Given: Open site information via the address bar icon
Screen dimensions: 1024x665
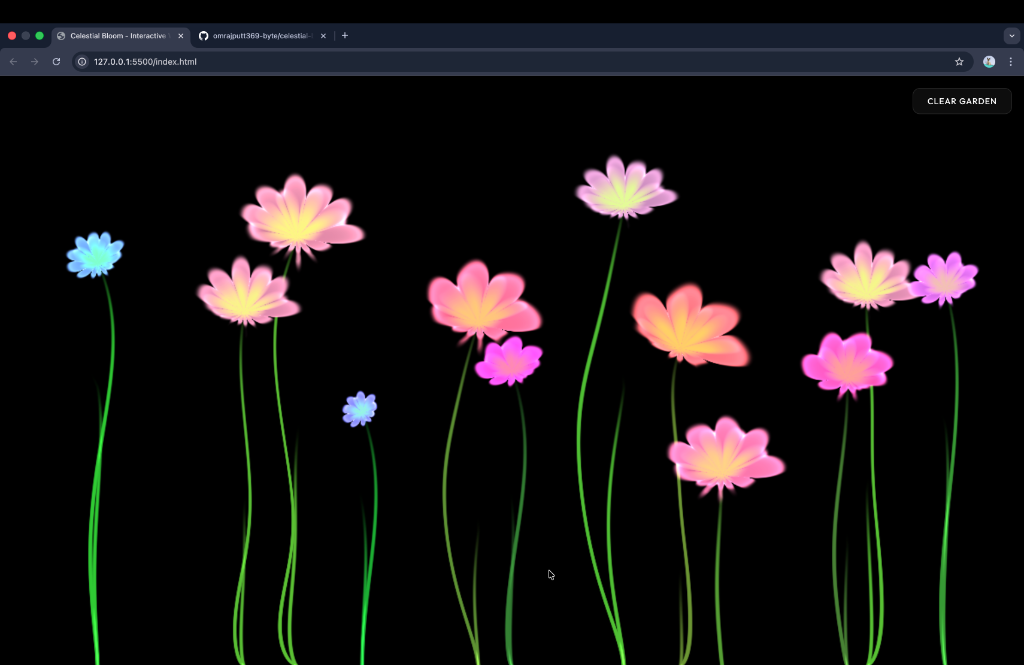Looking at the screenshot, I should click(x=81, y=61).
